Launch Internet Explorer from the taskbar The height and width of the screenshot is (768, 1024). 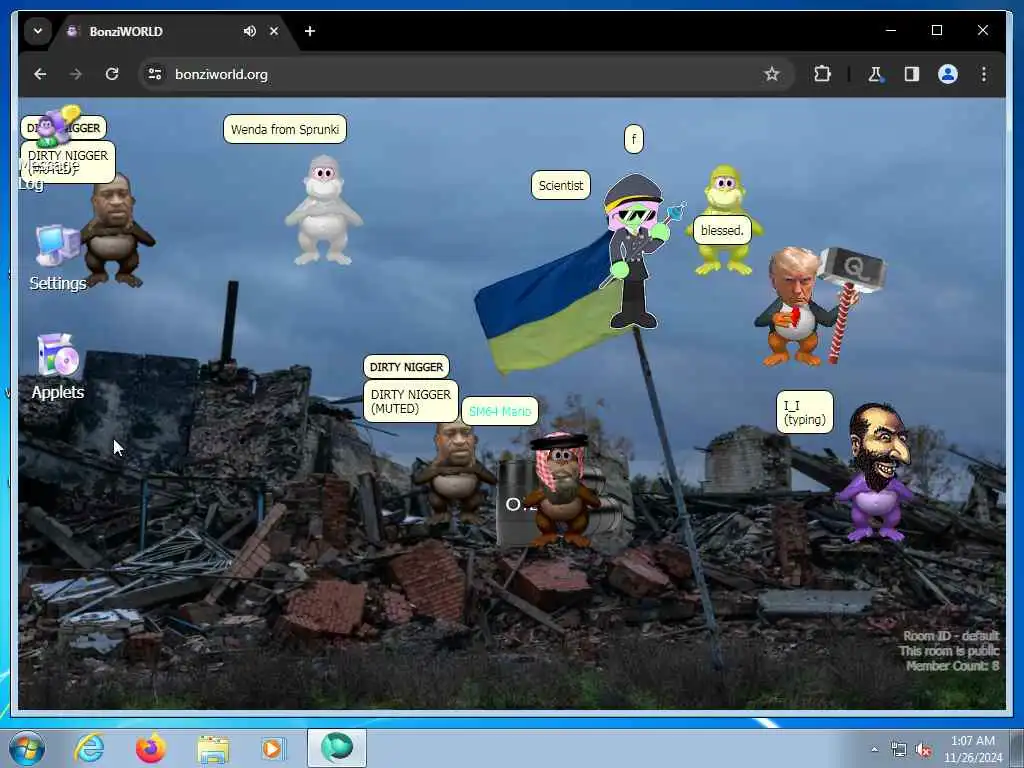click(89, 748)
